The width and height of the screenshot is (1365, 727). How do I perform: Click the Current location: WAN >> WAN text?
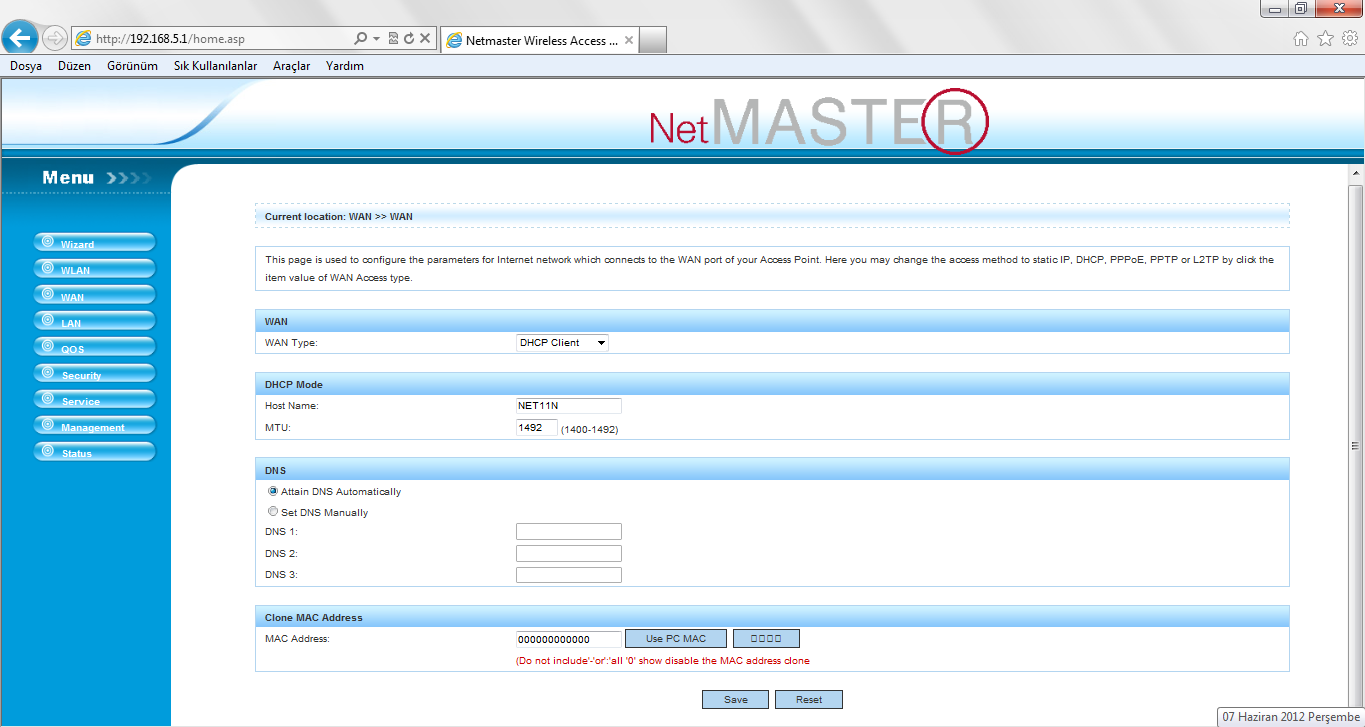click(338, 216)
